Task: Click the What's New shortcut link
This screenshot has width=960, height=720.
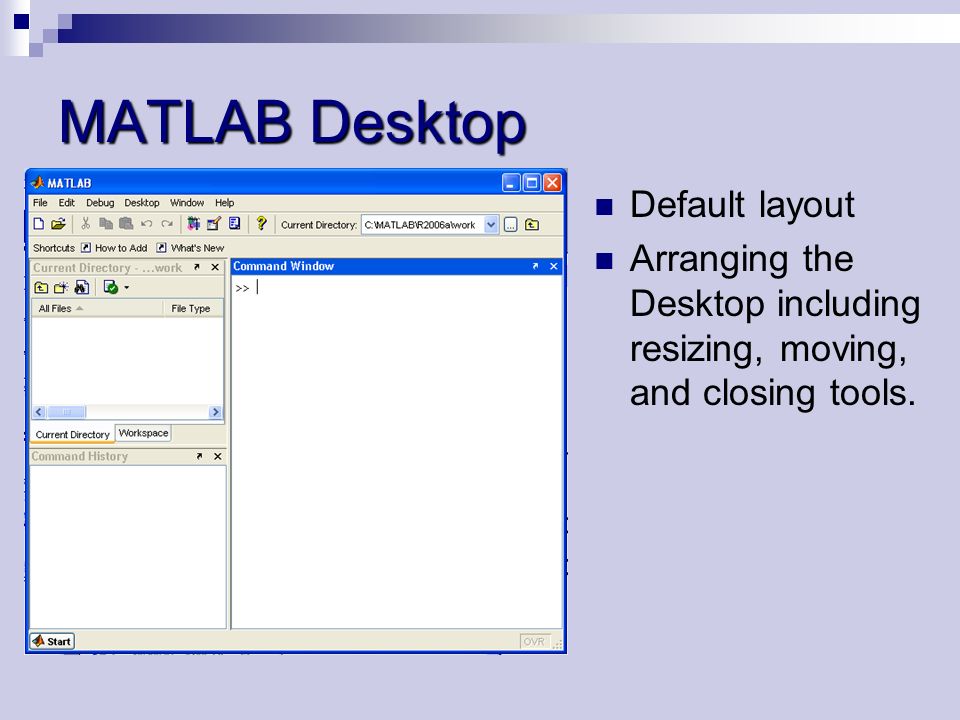Action: point(197,248)
